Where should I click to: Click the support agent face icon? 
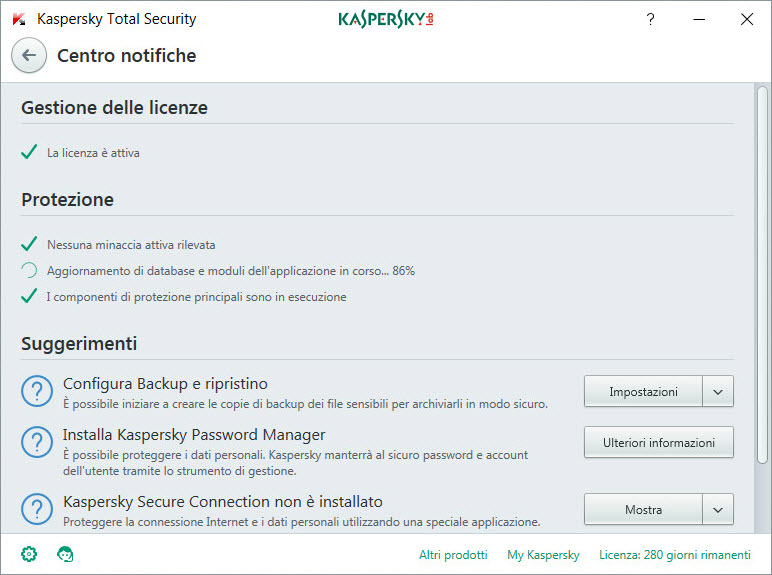tap(65, 554)
